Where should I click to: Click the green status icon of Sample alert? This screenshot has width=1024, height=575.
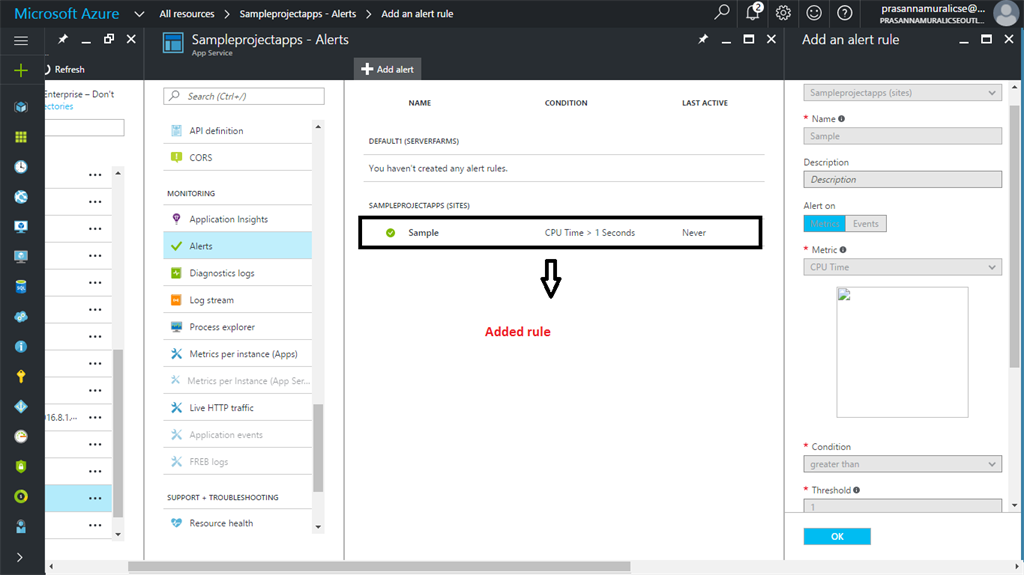(391, 233)
